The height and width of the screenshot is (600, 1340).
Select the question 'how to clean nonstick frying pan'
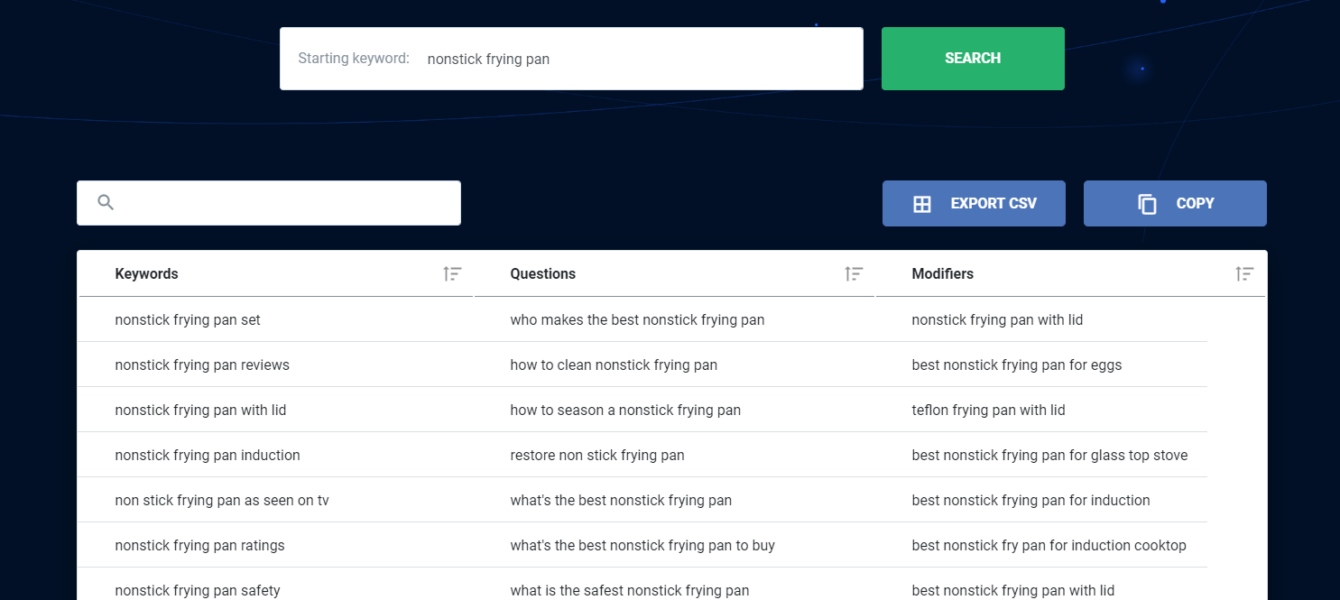pos(613,364)
